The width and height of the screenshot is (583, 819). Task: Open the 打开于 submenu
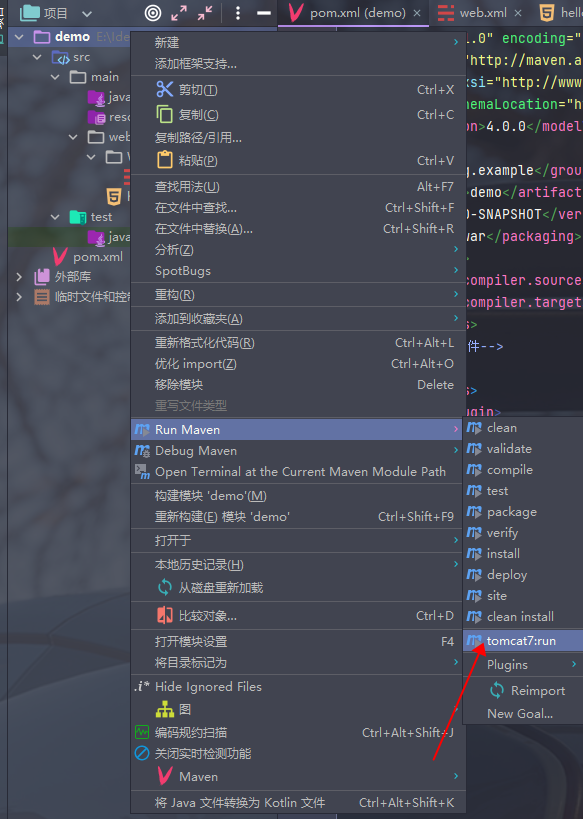pos(298,541)
